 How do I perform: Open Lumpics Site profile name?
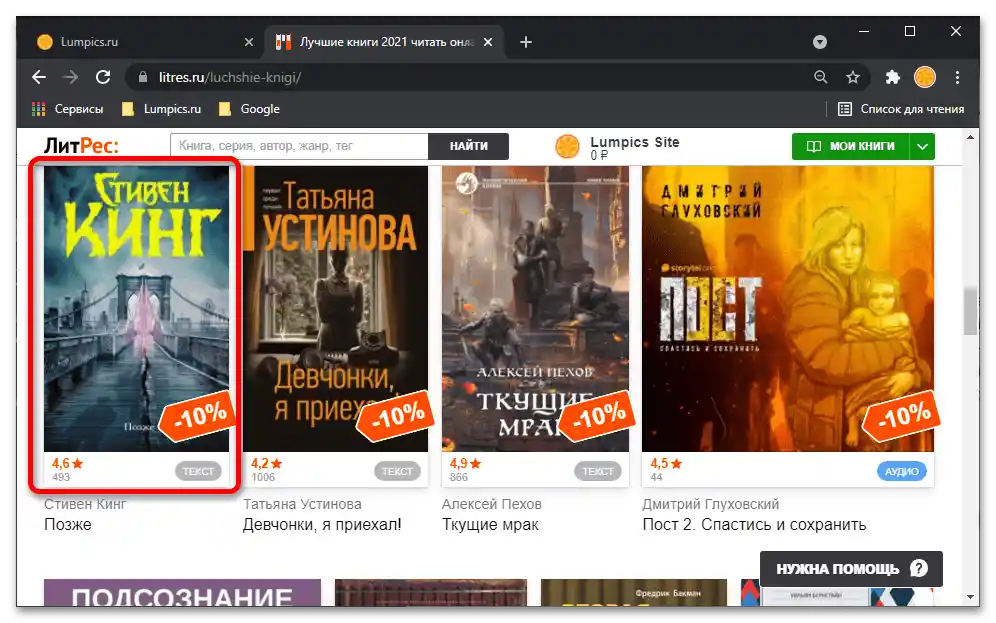point(635,142)
